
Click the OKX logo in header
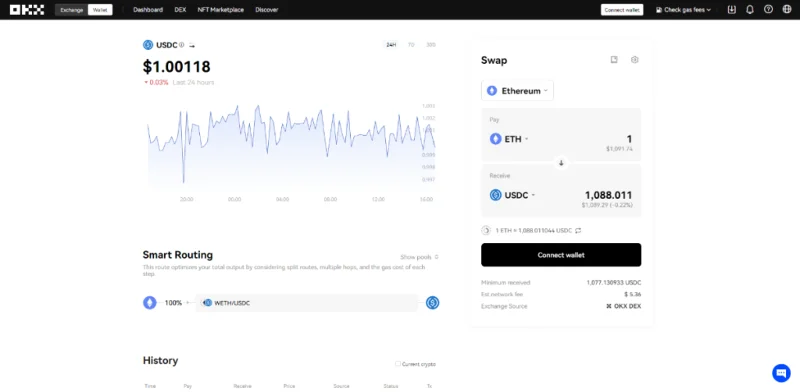[27, 10]
